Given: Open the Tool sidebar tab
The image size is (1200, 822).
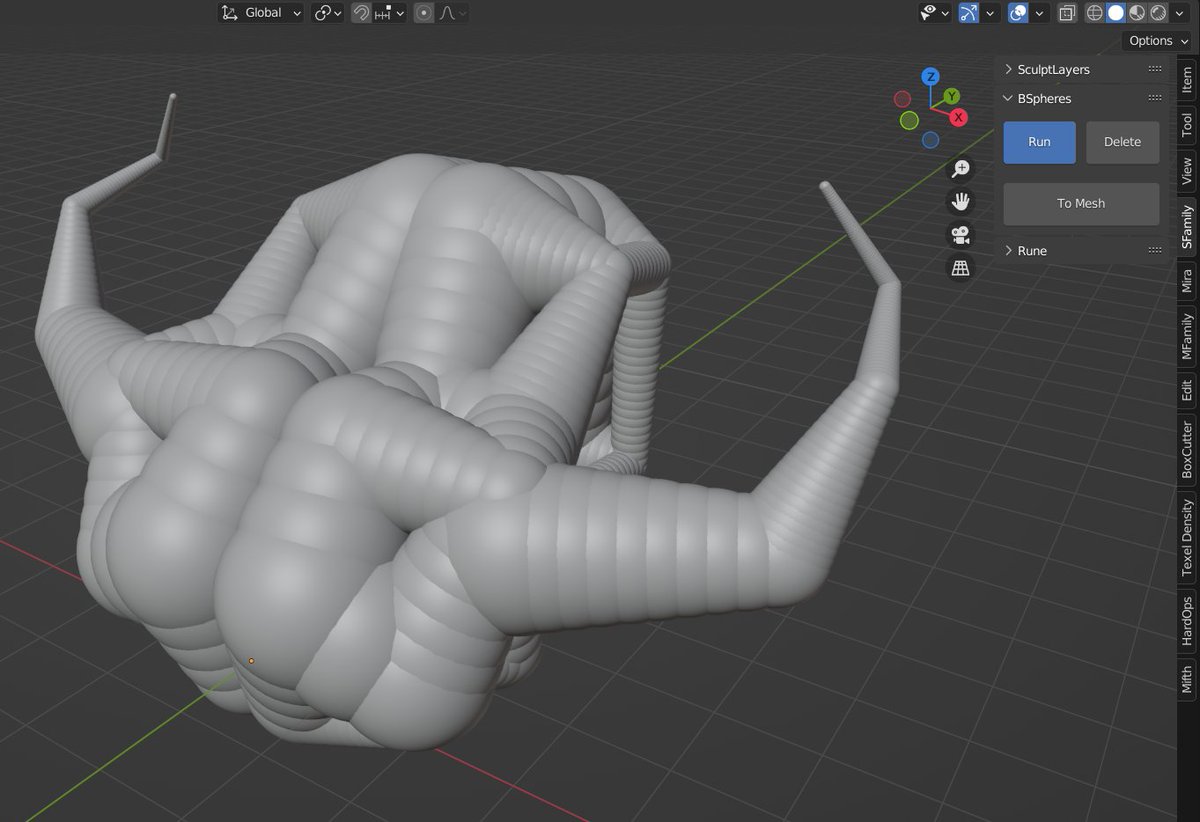Looking at the screenshot, I should (1186, 124).
